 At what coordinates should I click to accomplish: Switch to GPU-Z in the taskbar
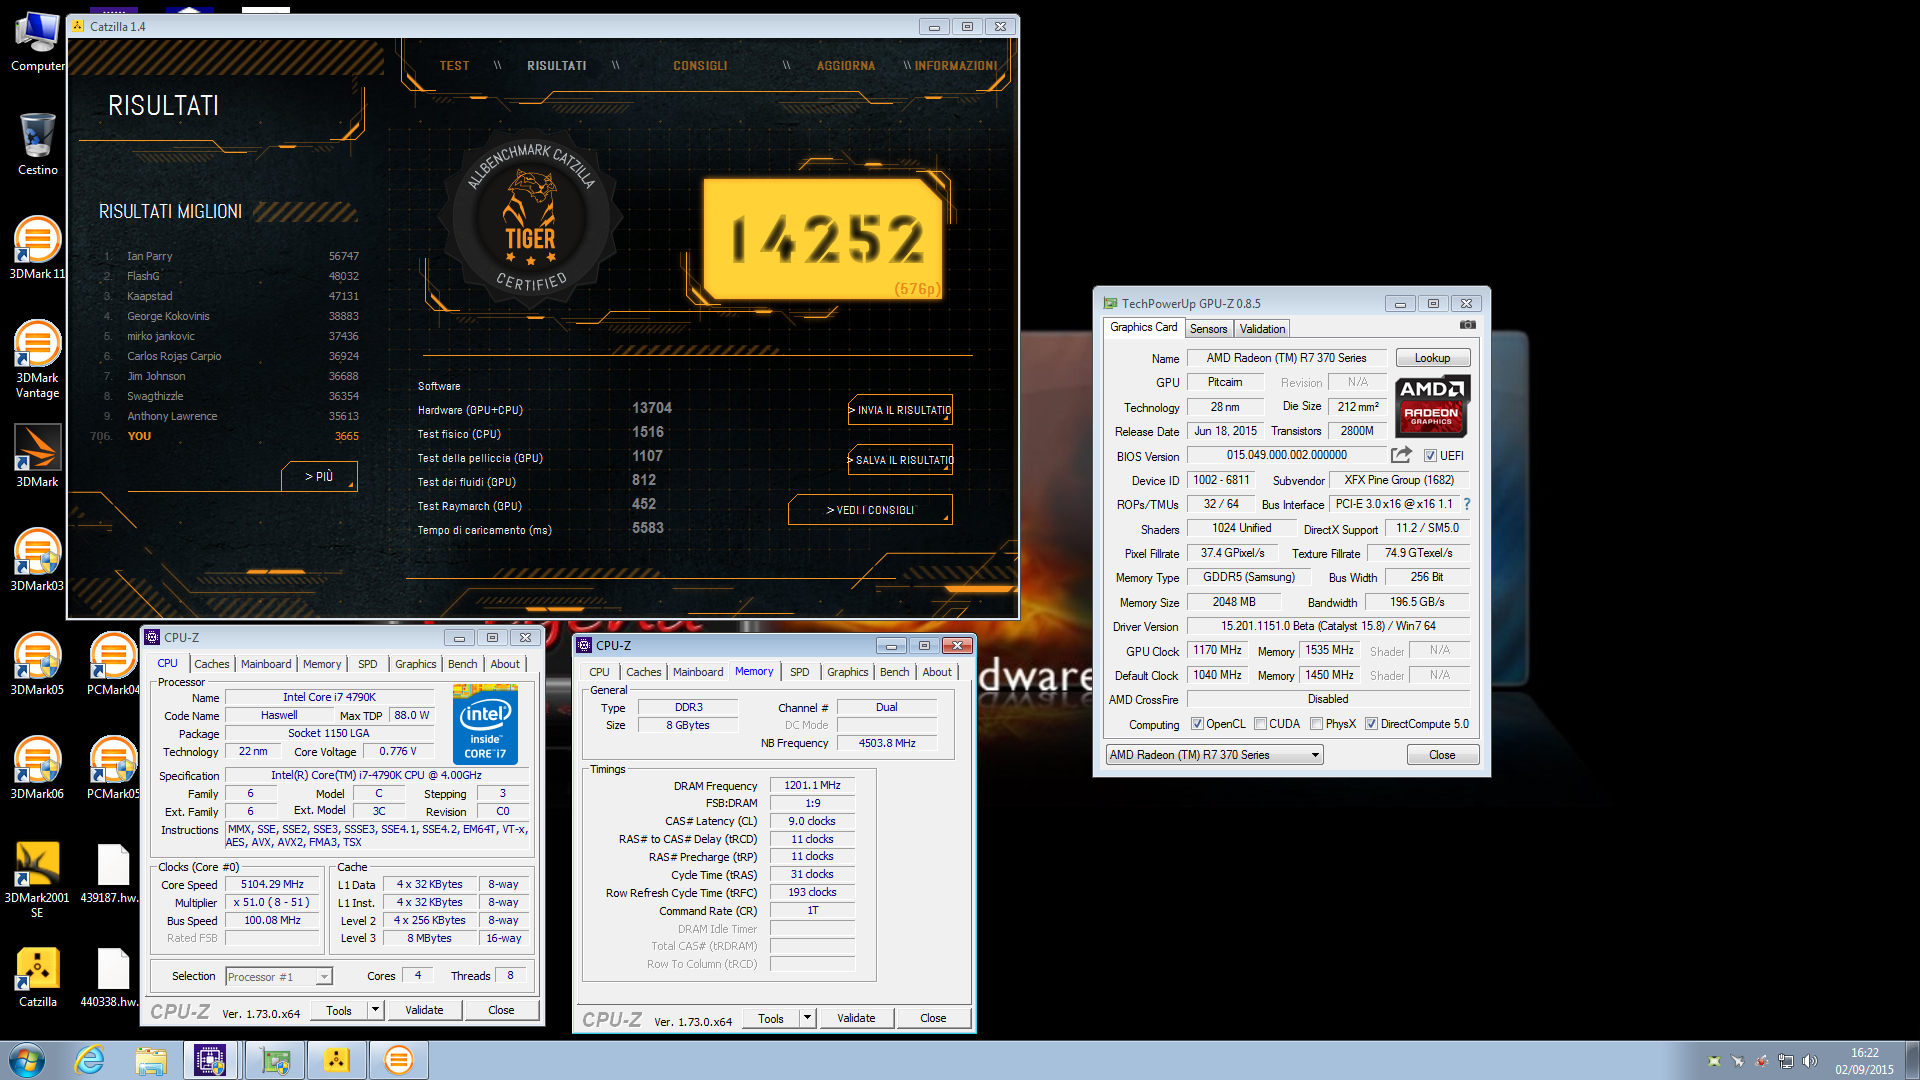(274, 1060)
